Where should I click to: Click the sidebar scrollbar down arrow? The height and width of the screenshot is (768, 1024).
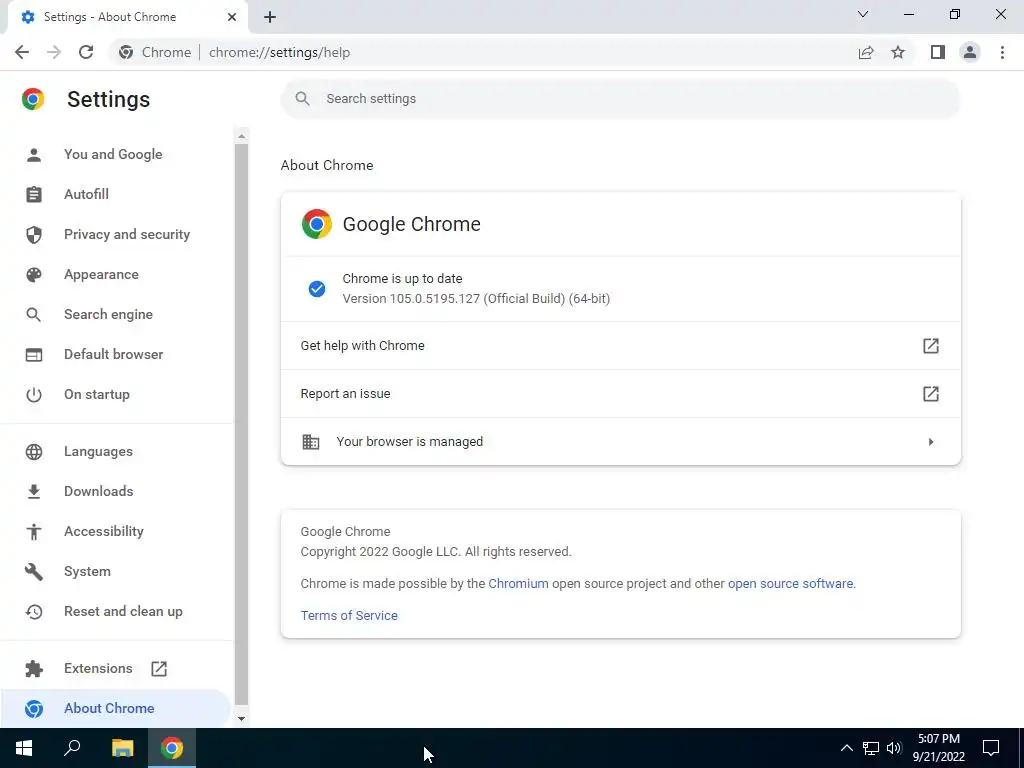point(242,718)
